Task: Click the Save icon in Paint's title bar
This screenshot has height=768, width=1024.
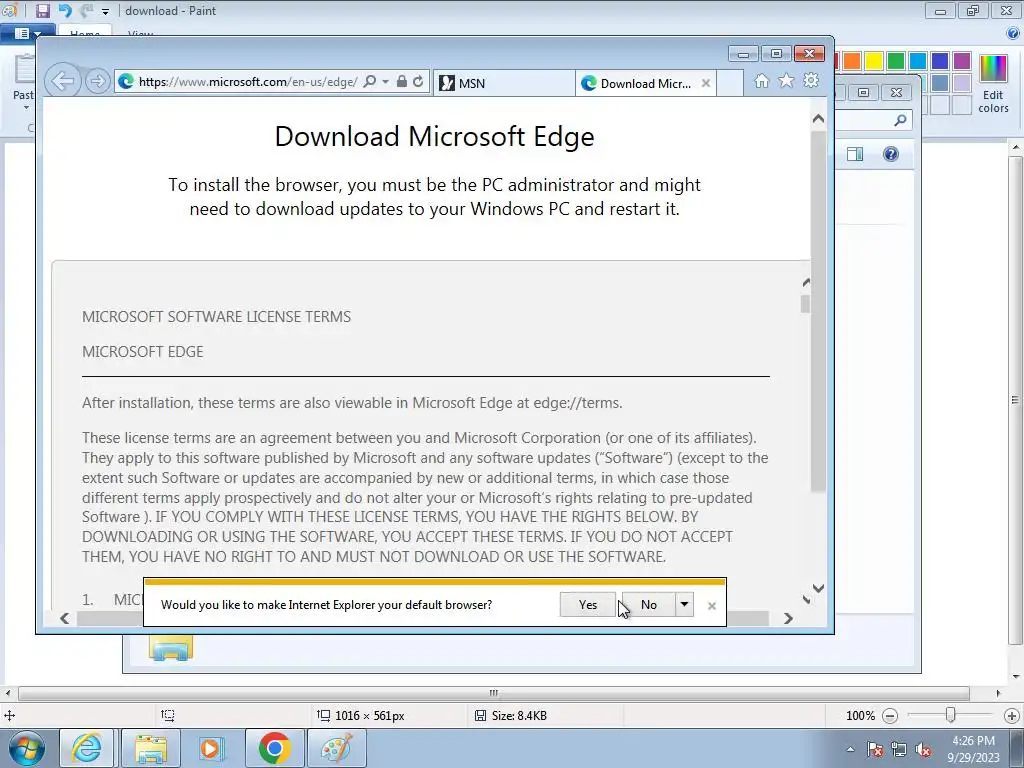Action: [42, 10]
